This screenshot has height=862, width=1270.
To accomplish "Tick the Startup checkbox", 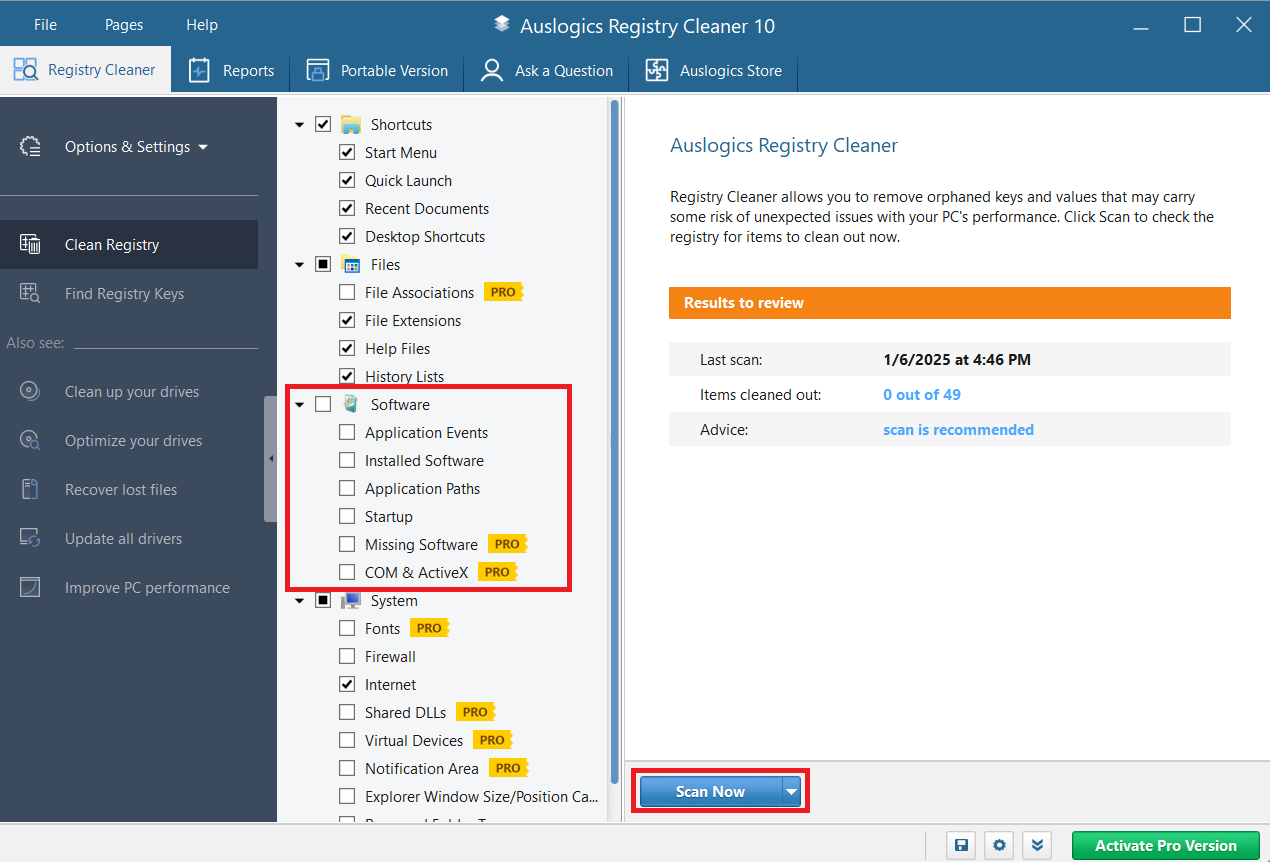I will 347,517.
